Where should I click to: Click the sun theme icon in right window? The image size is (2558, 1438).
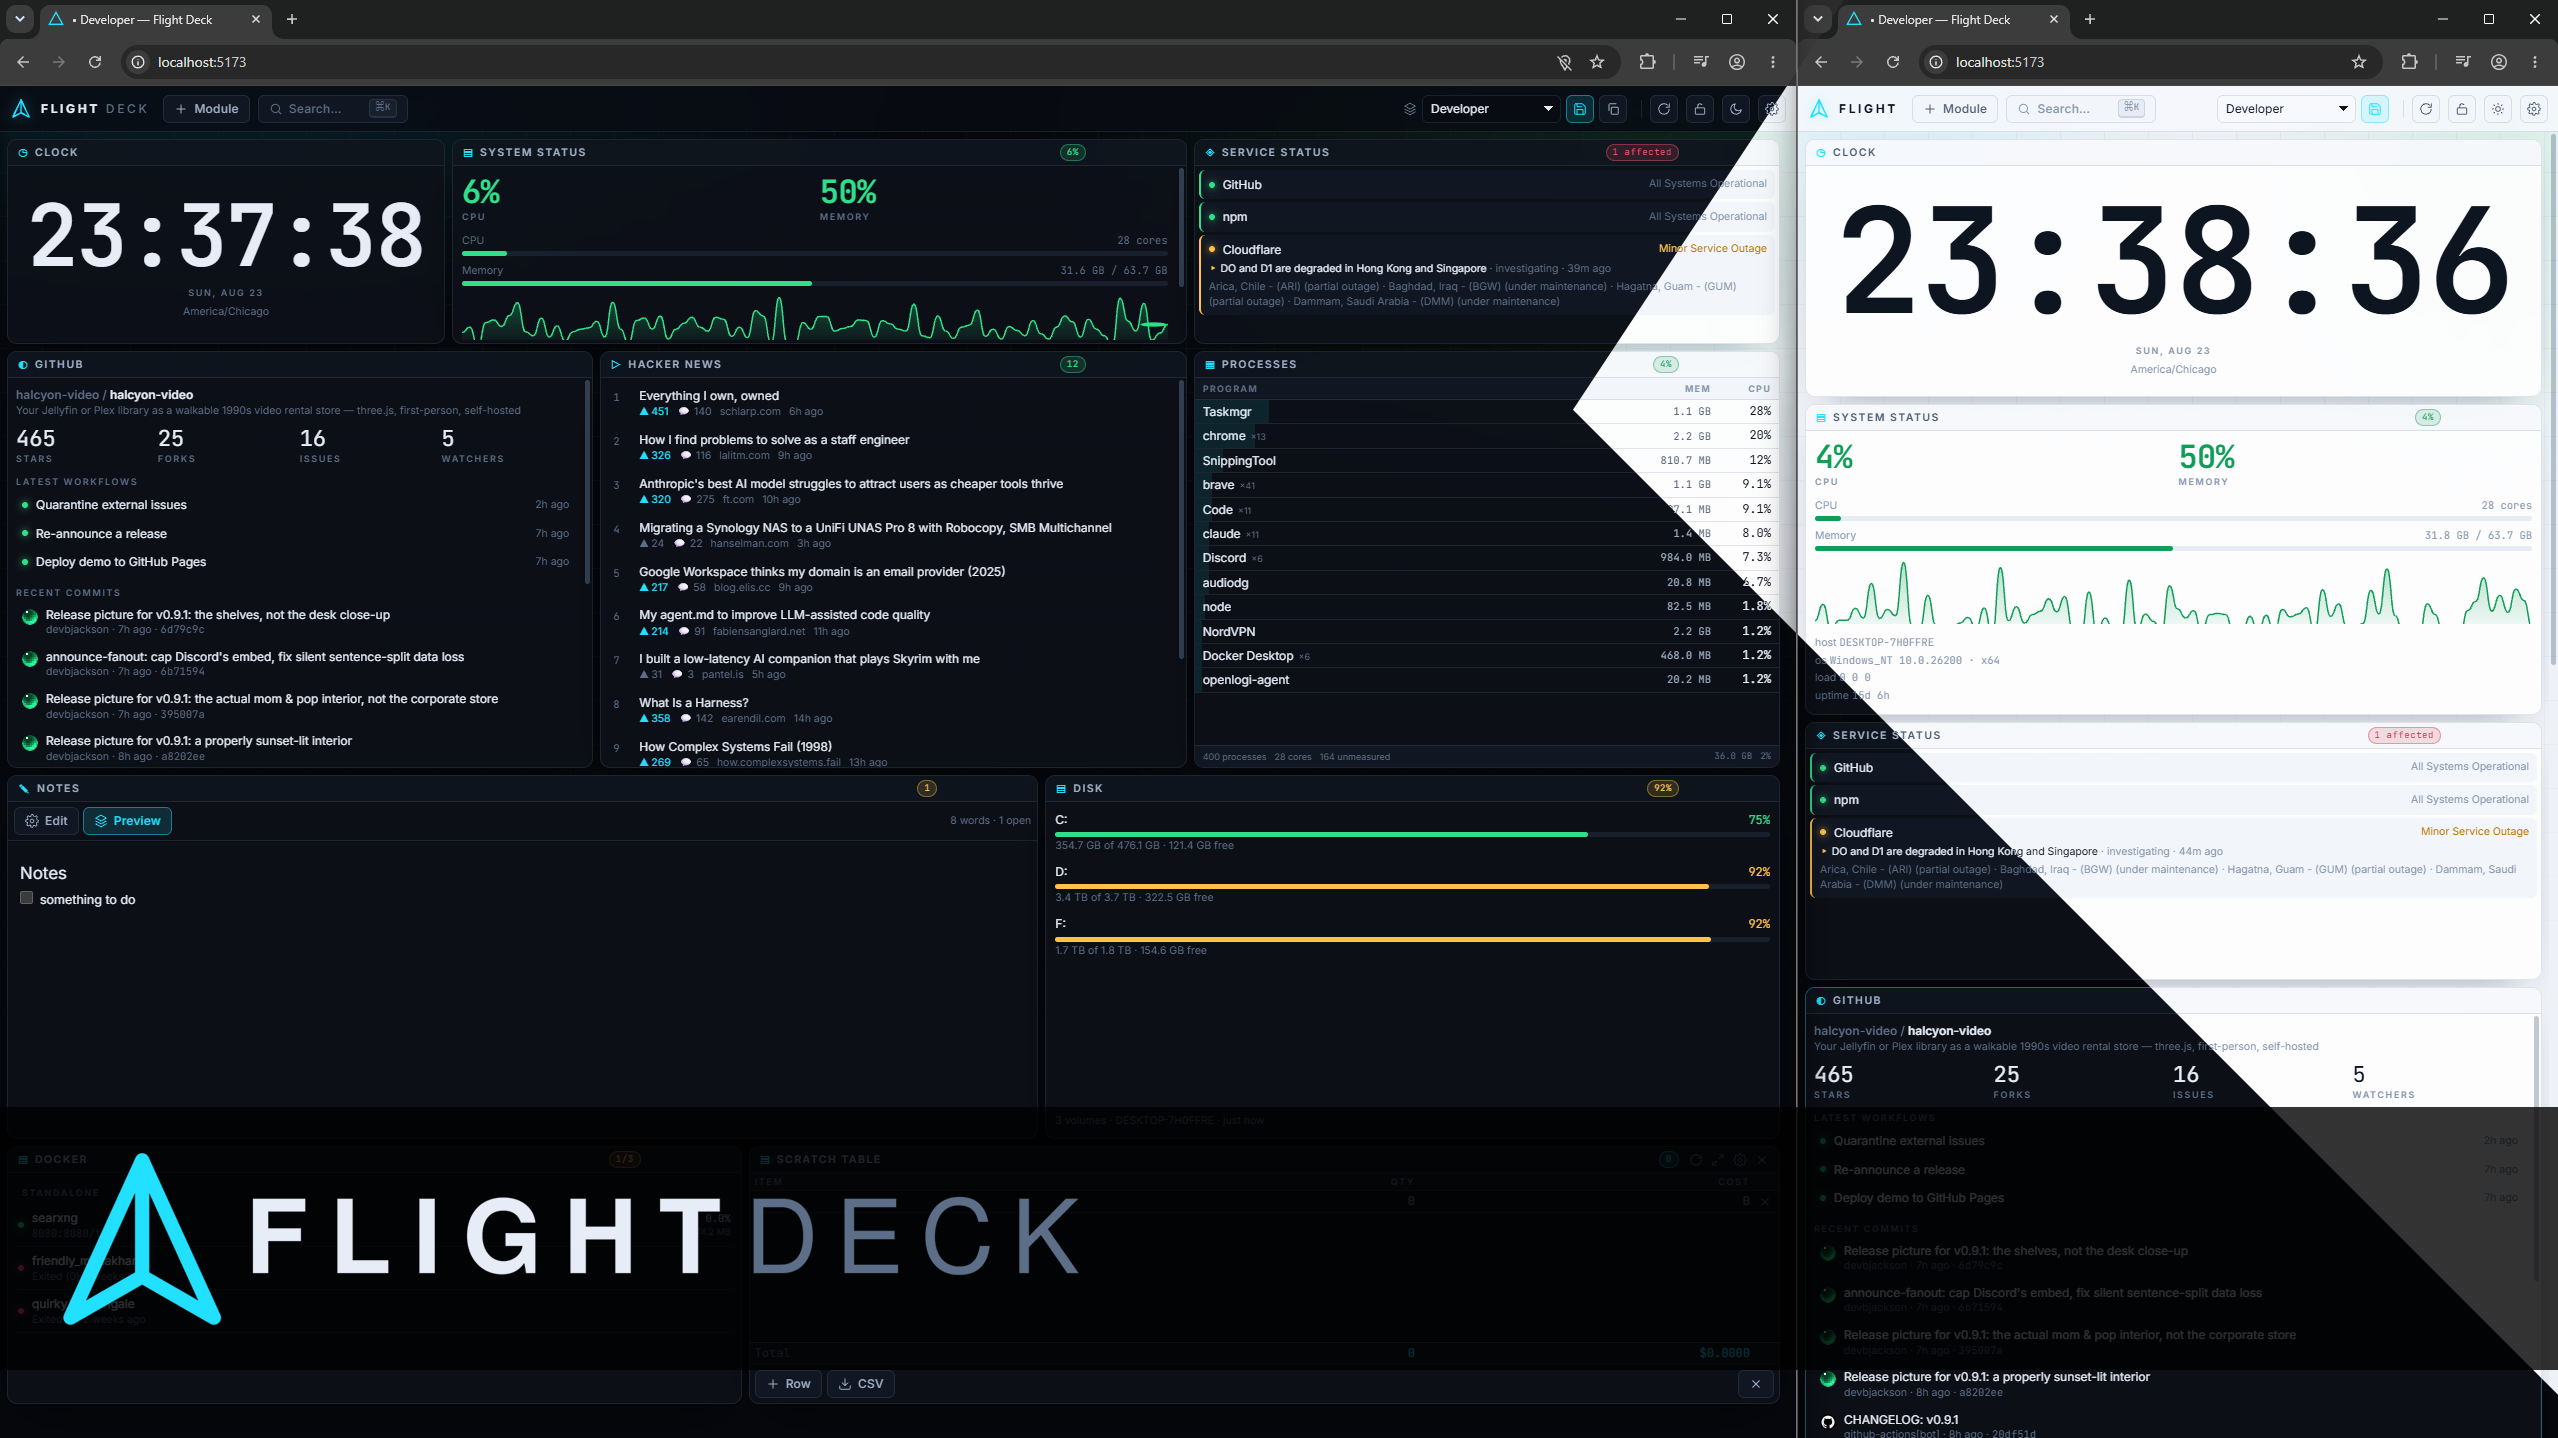click(2498, 109)
